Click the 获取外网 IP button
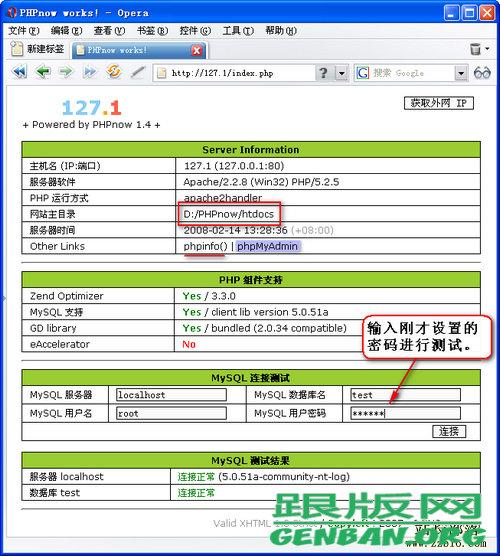The width and height of the screenshot is (500, 556). tap(439, 103)
